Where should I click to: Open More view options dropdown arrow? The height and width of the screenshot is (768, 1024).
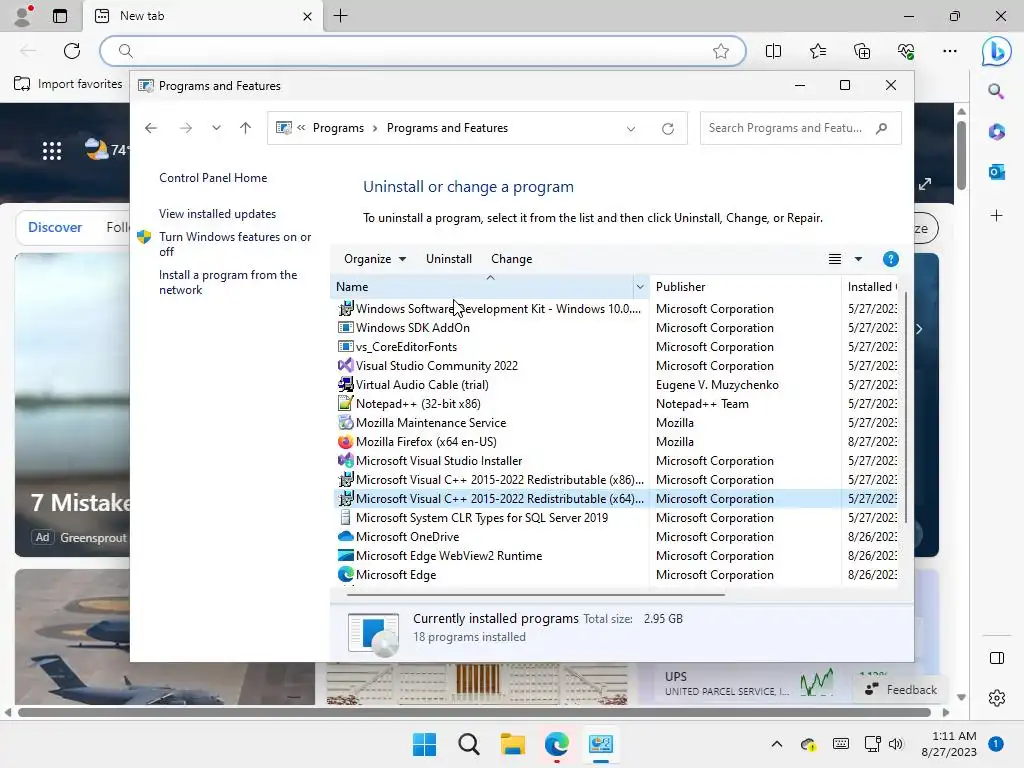click(x=858, y=259)
